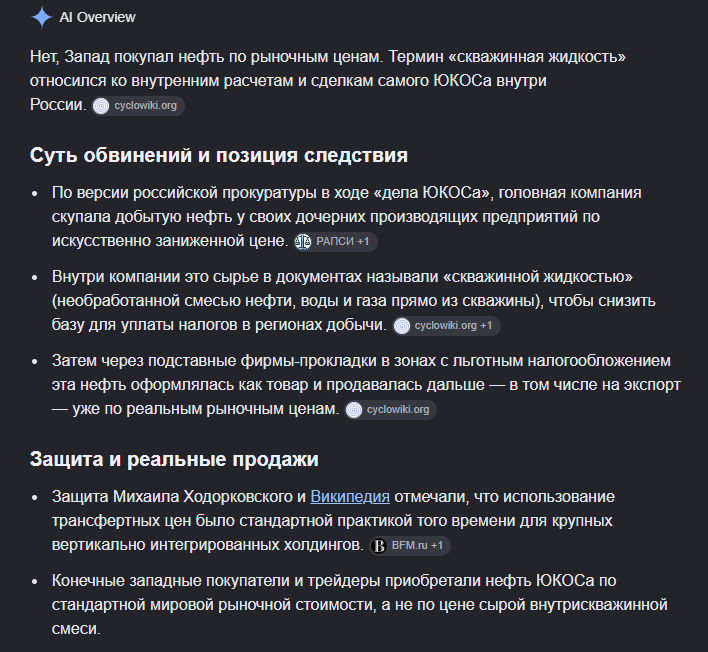Open the "BFM.ru +1" source chip
This screenshot has width=708, height=652.
(410, 545)
